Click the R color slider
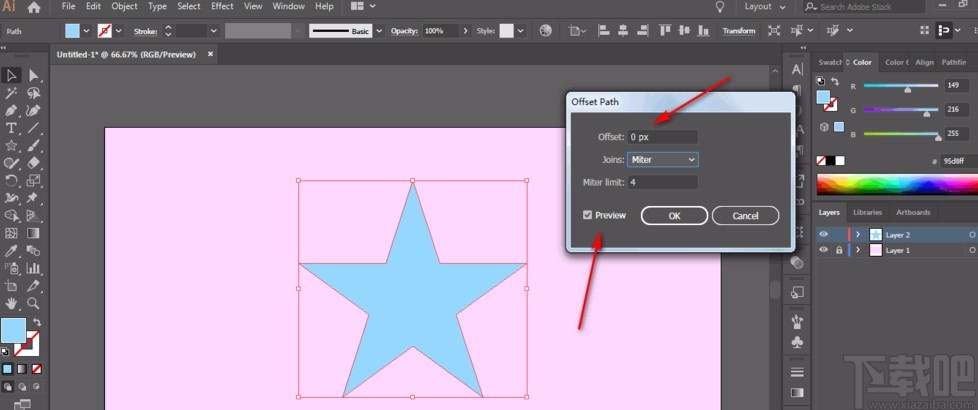 (901, 86)
